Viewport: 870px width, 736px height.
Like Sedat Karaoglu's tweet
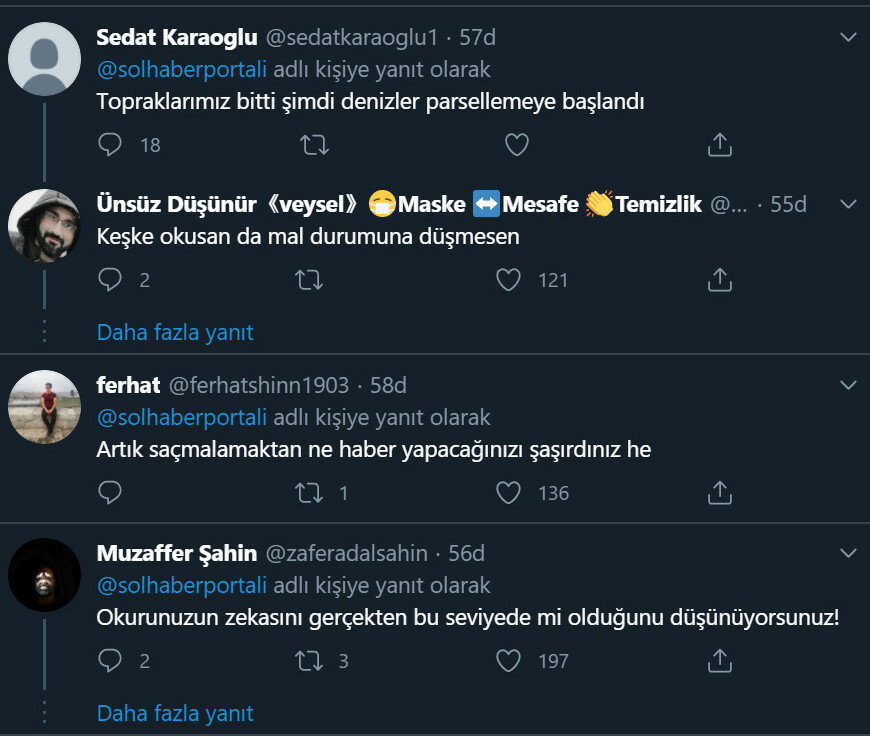tap(517, 145)
